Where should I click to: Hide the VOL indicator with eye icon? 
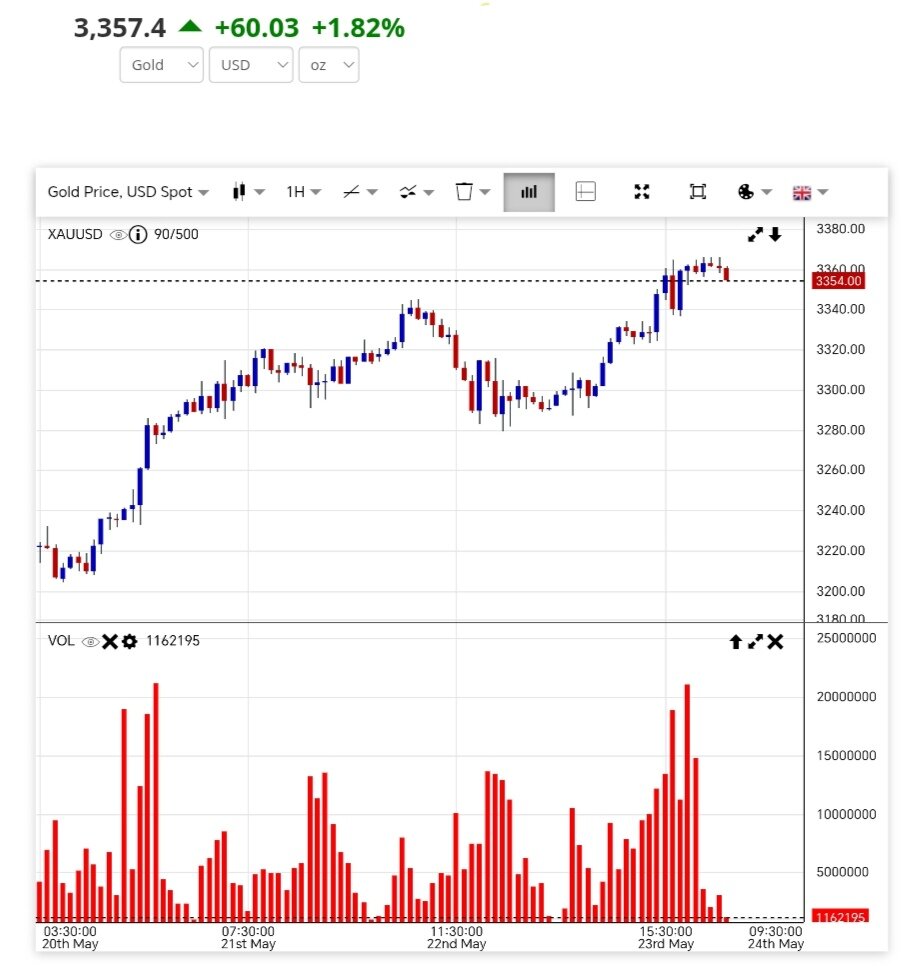click(90, 641)
